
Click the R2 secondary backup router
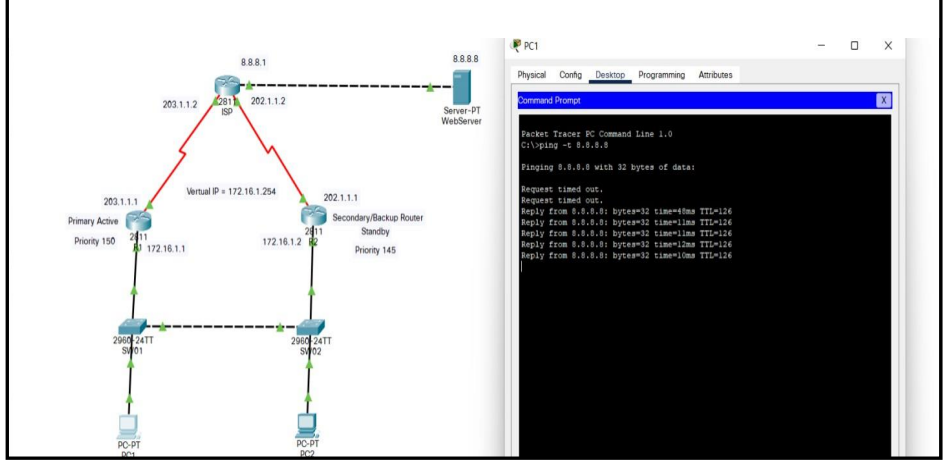(313, 215)
